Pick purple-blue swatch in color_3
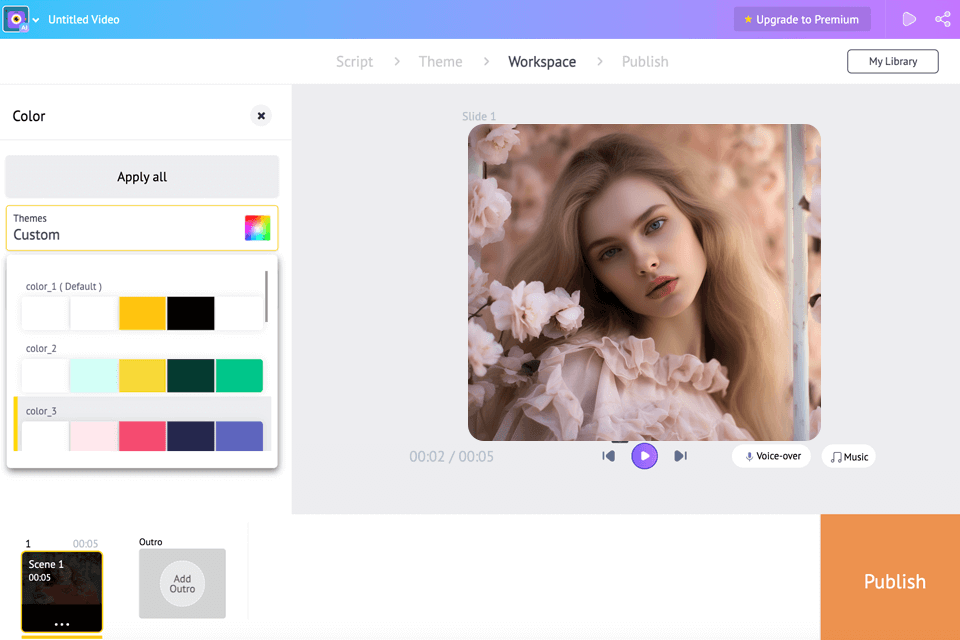 click(x=239, y=436)
